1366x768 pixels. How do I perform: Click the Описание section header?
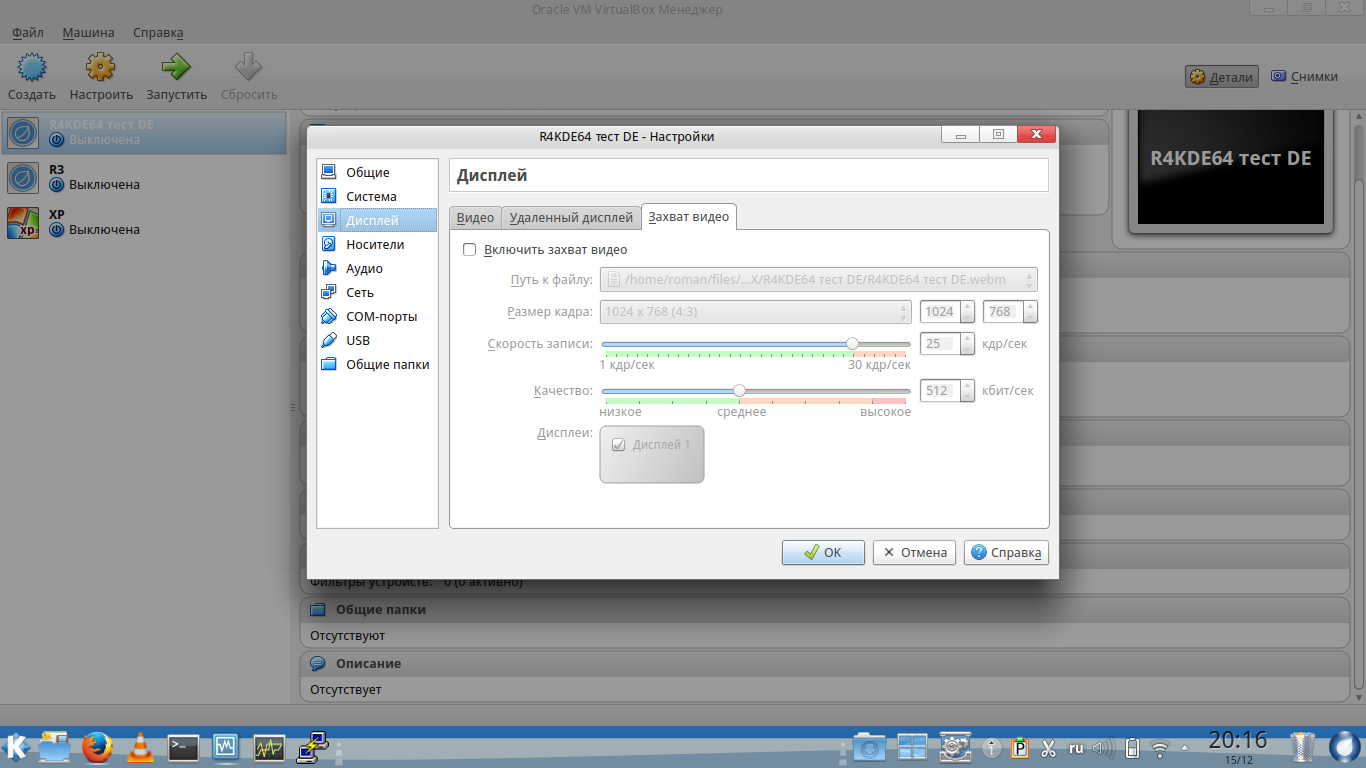point(825,663)
